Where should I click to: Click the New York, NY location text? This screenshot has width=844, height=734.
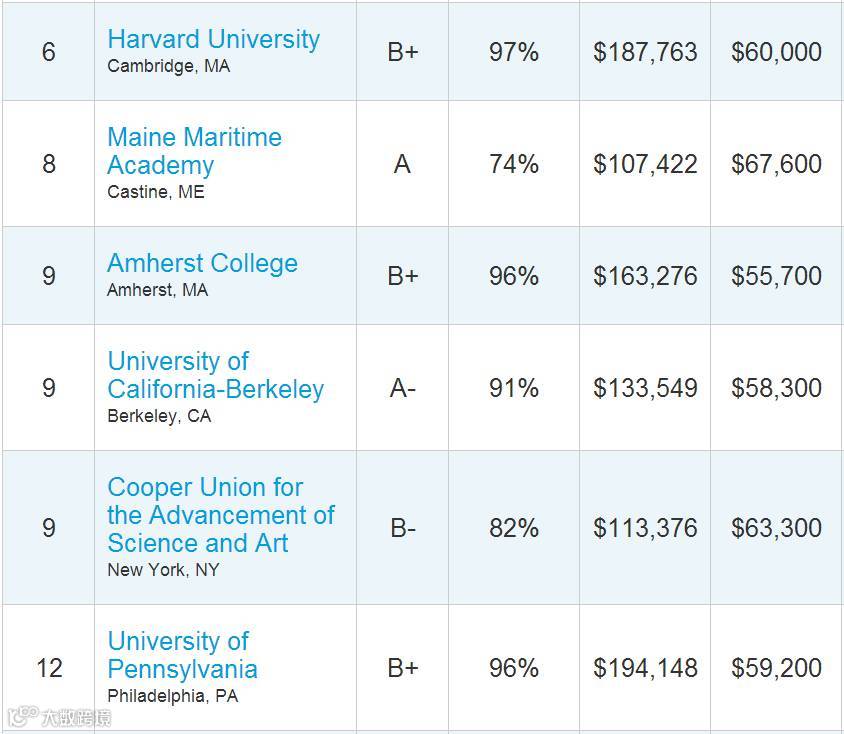[x=163, y=570]
